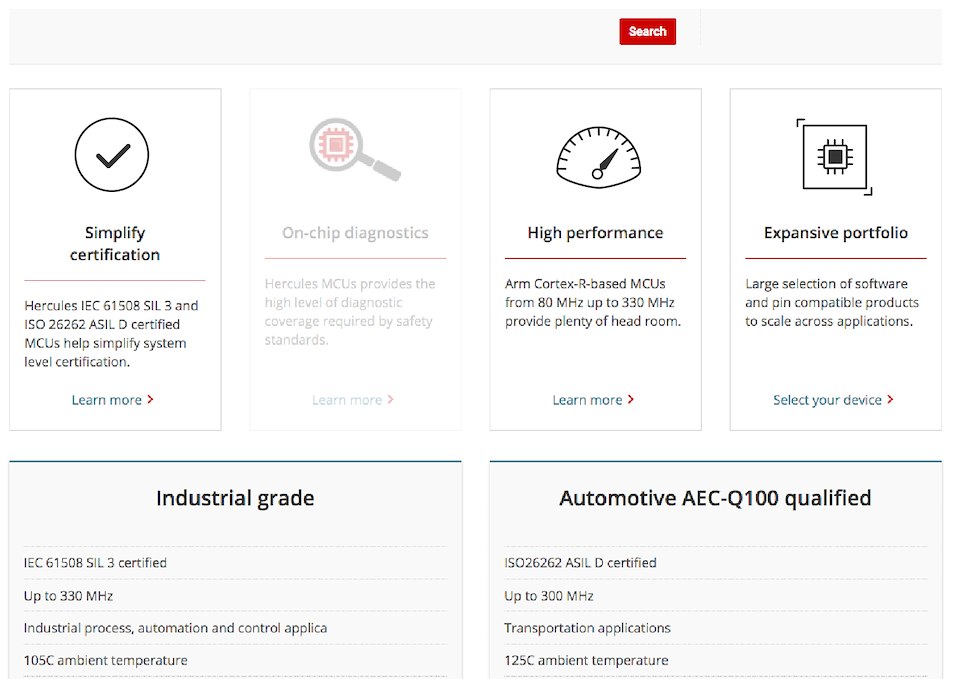Click the ISO26262 ASIL D certified row

coord(580,563)
